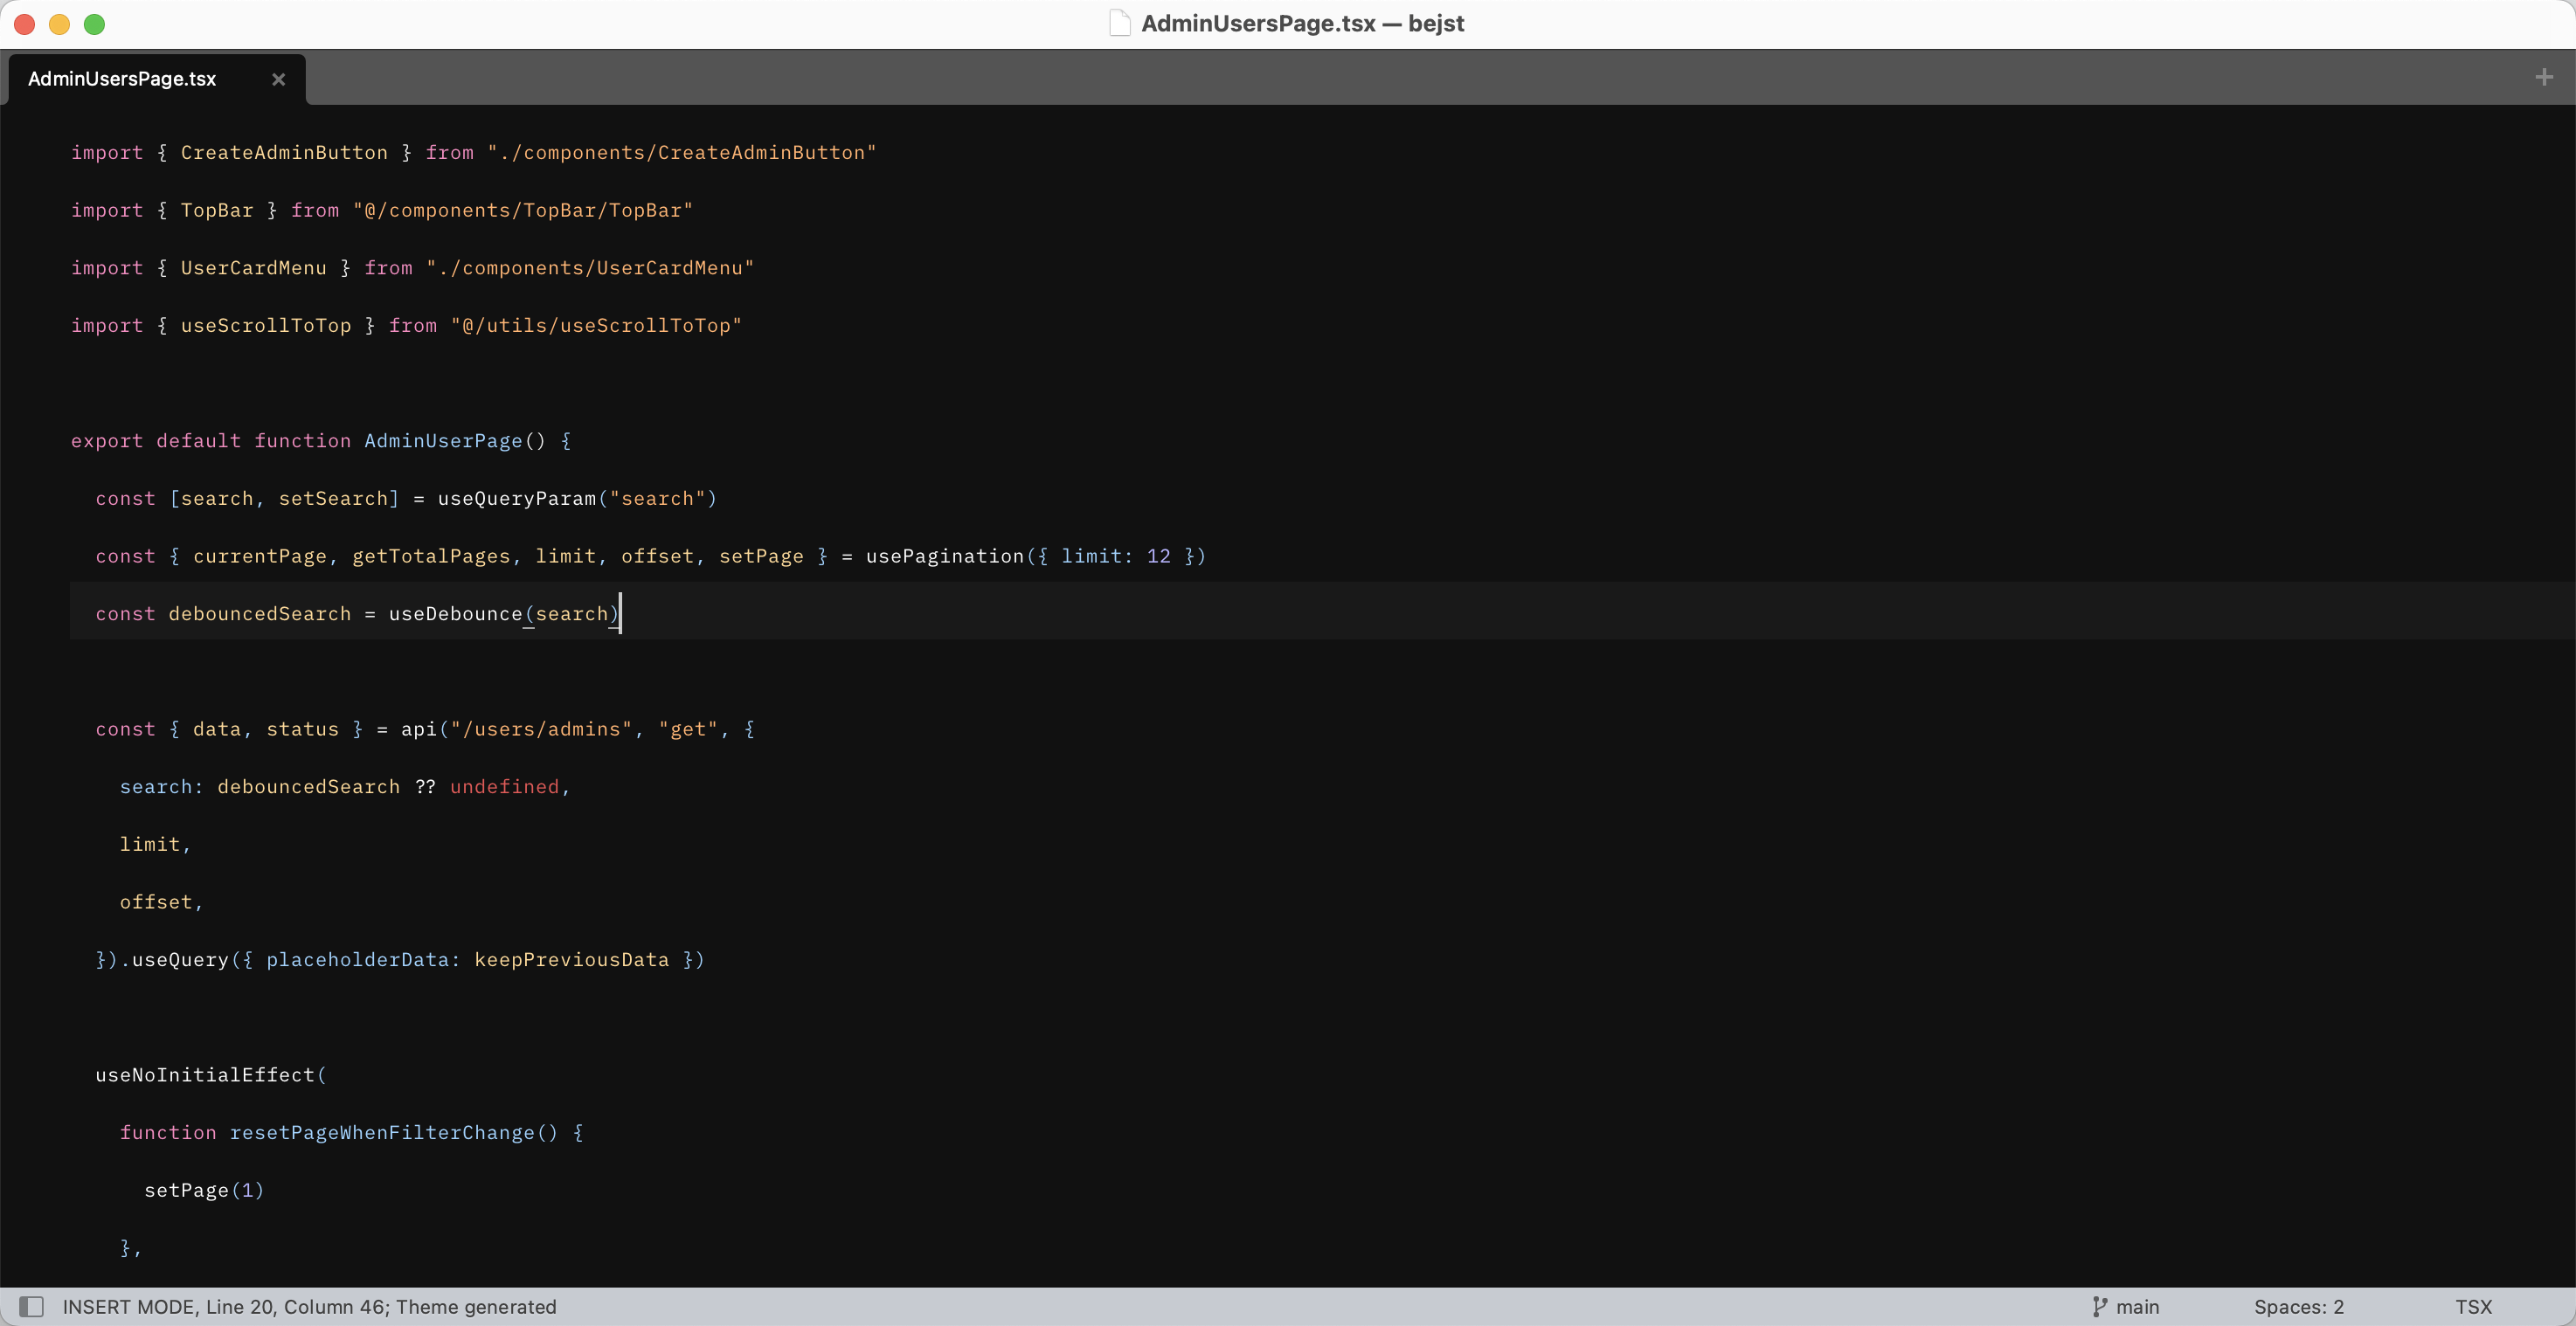This screenshot has width=2576, height=1326.
Task: Click useNoInitialEffect call
Action: coord(205,1075)
